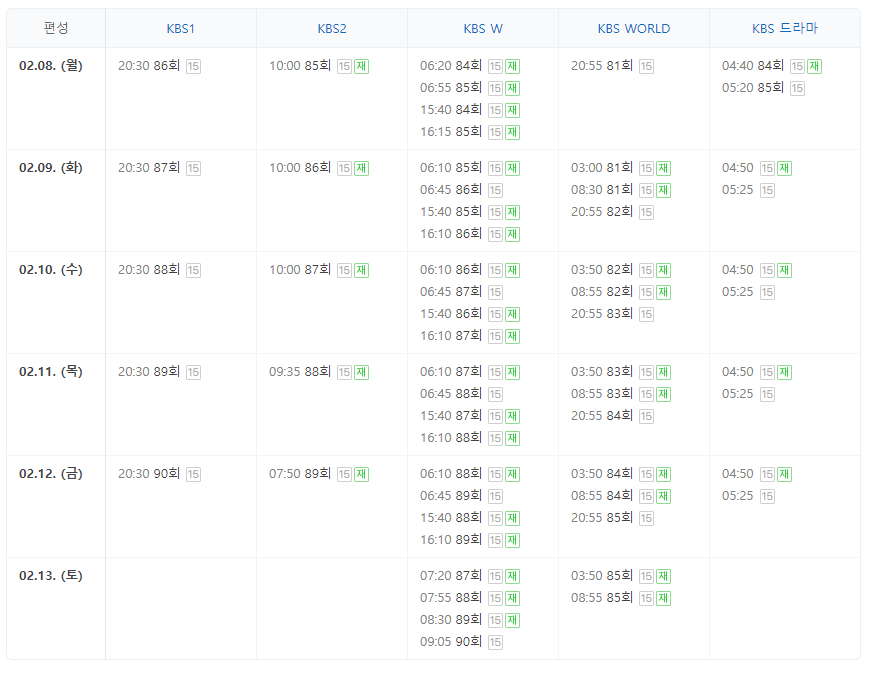Click the 20:55 82회 KBS WORLD entry
The height and width of the screenshot is (674, 870).
(601, 211)
